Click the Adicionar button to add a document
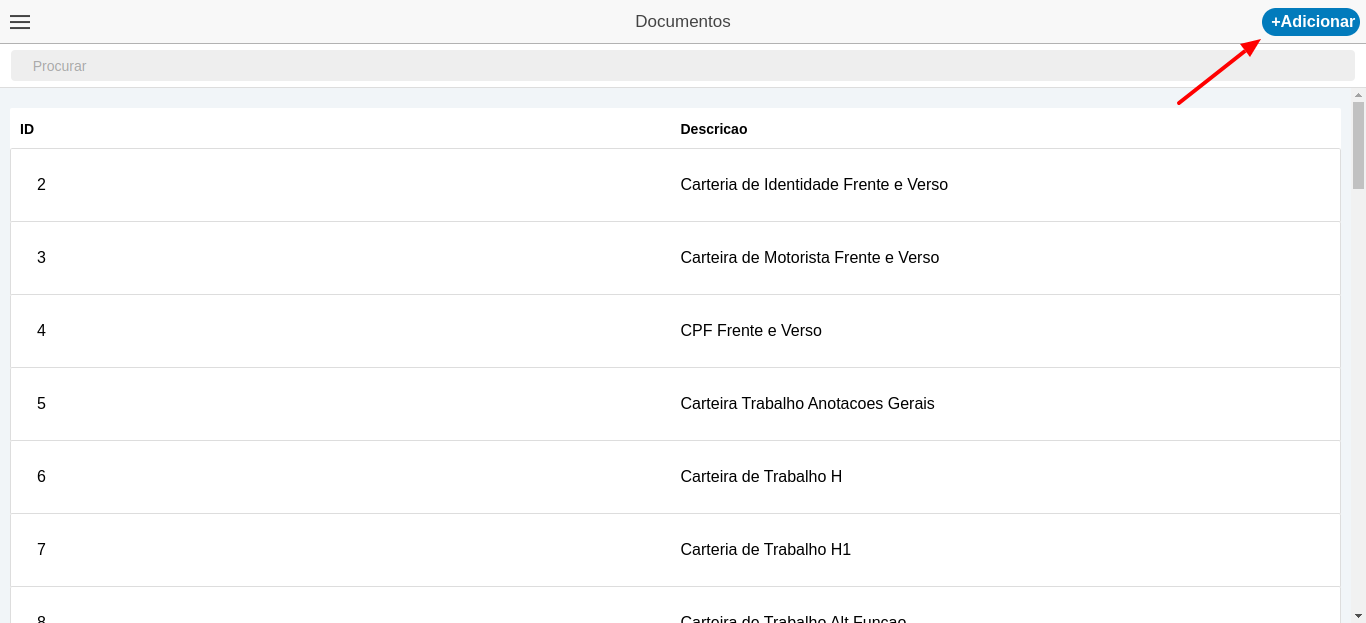 1310,20
